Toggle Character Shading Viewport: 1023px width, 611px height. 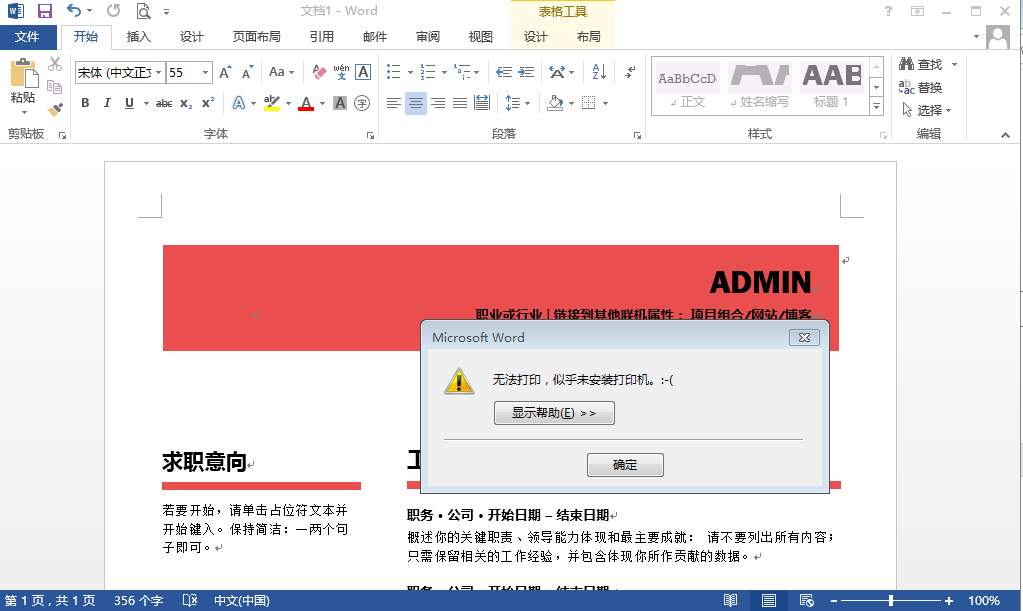340,103
